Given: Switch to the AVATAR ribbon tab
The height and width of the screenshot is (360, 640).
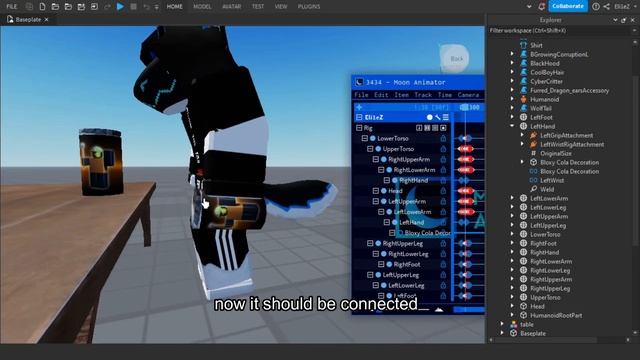Looking at the screenshot, I should pos(231,7).
